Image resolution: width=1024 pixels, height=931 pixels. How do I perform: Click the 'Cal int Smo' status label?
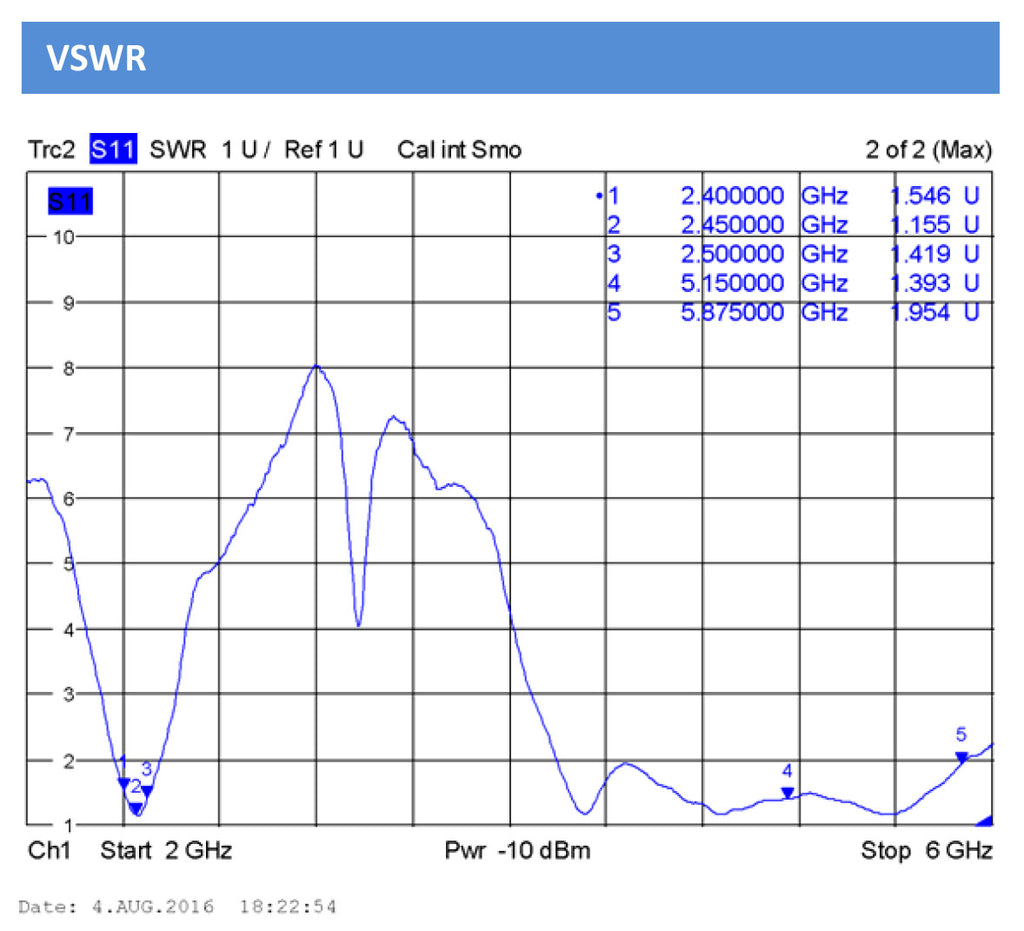tap(459, 150)
